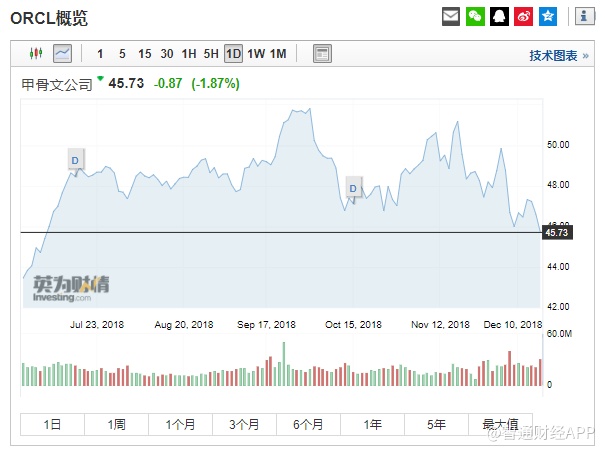Image resolution: width=605 pixels, height=452 pixels.
Task: Switch to candlestick chart type
Action: pyautogui.click(x=37, y=54)
